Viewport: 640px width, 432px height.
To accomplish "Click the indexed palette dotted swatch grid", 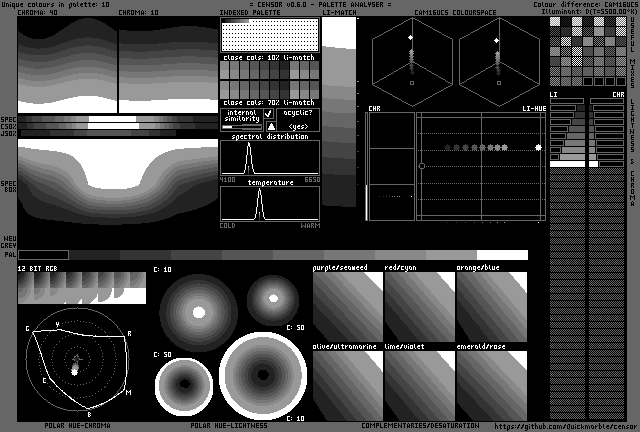I will tap(269, 36).
